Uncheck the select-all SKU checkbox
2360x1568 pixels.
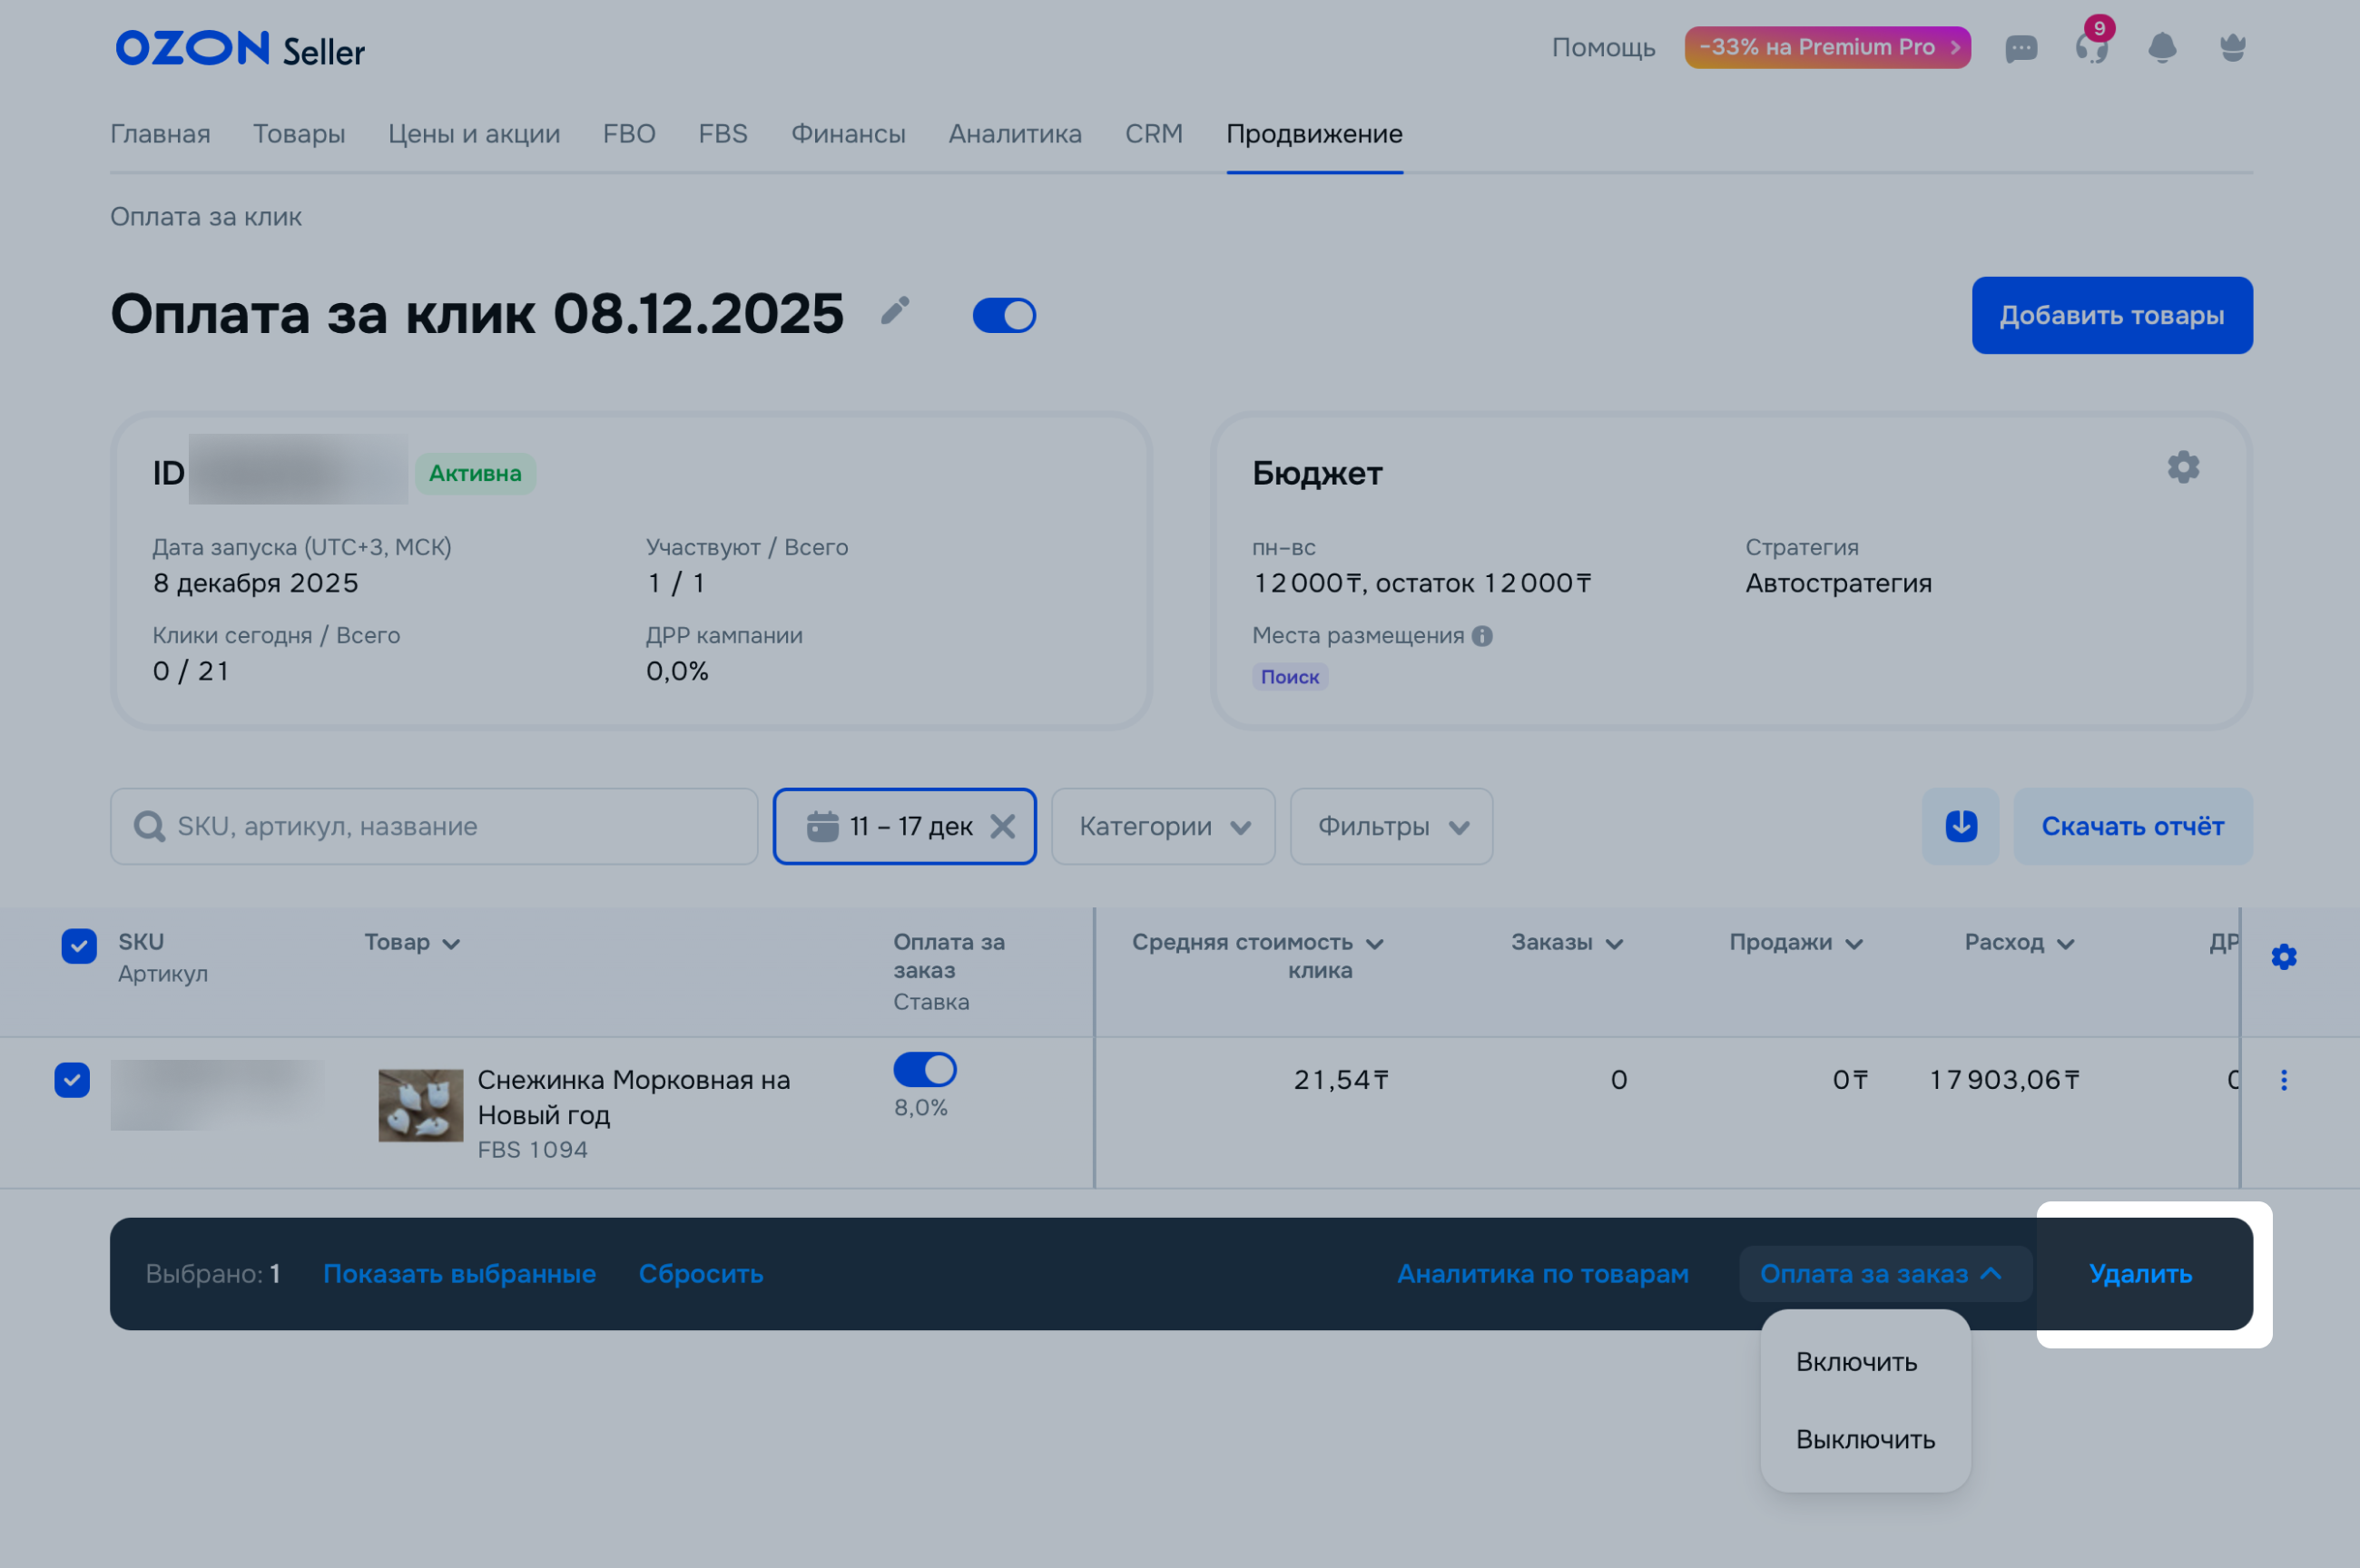pos(79,946)
